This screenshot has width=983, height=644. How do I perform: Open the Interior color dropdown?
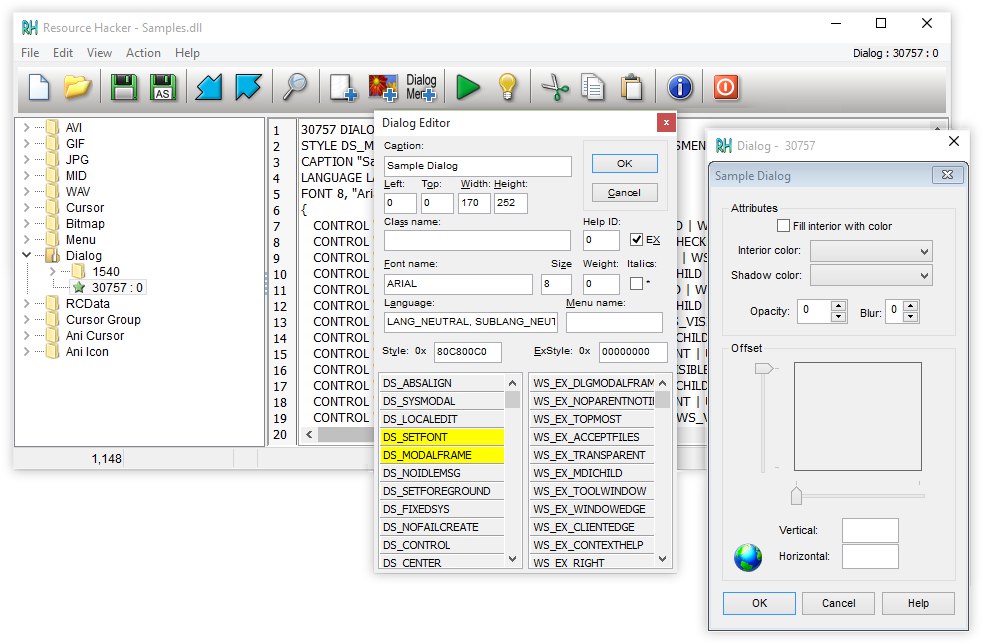click(870, 250)
